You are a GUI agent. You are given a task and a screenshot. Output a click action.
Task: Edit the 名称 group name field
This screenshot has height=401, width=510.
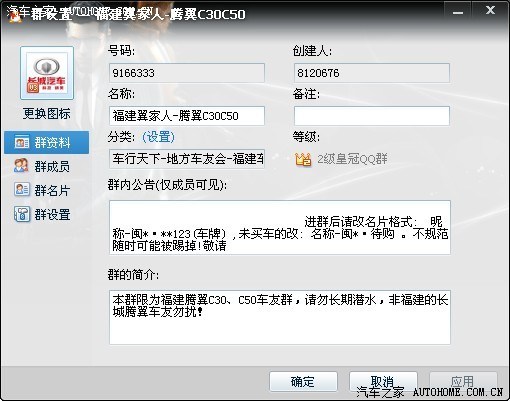[x=187, y=116]
